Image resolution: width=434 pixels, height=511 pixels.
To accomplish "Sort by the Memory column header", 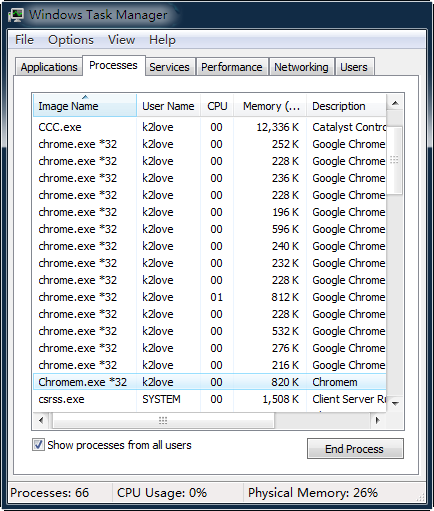I will click(270, 106).
